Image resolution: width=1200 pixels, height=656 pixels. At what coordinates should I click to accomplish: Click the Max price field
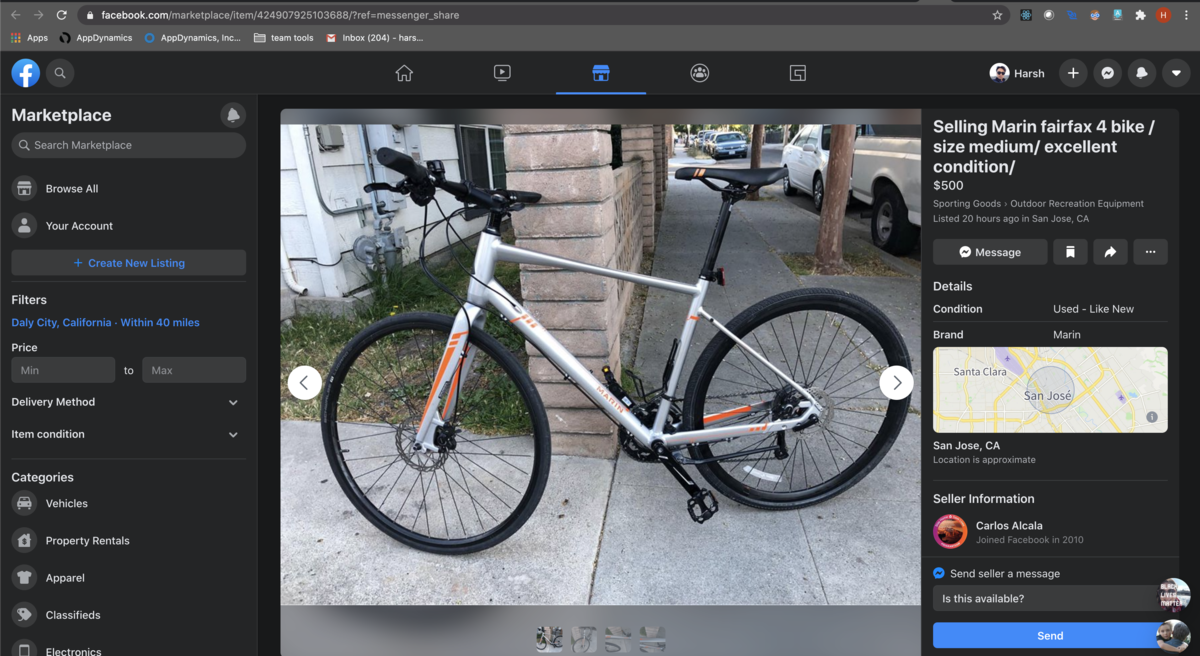point(194,370)
